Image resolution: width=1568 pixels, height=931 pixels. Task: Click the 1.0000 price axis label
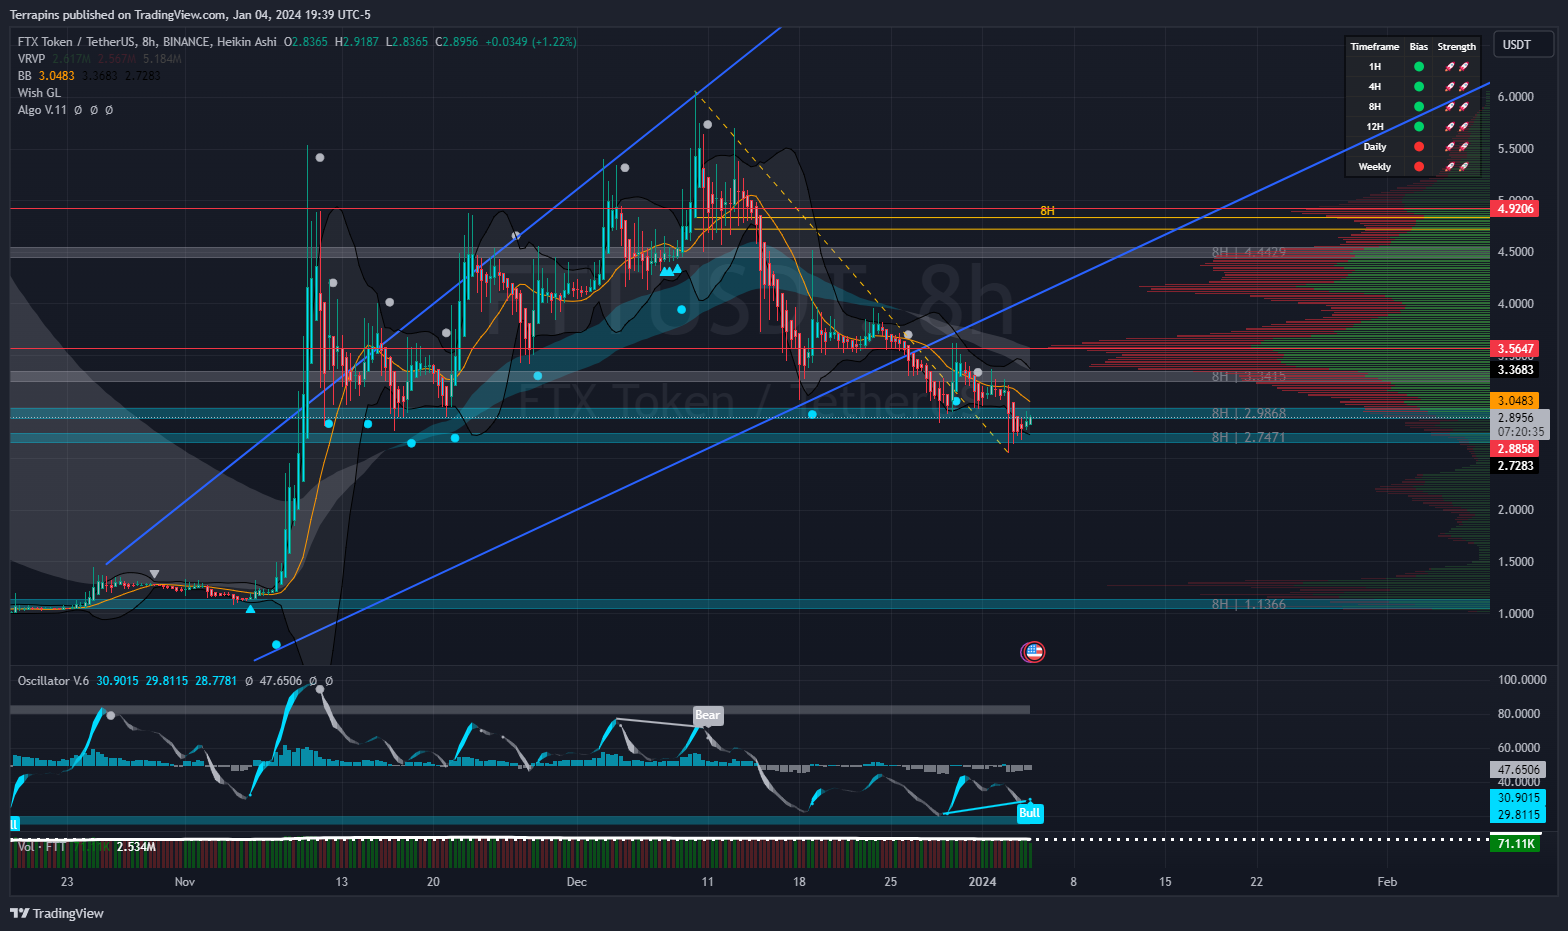pos(1515,614)
